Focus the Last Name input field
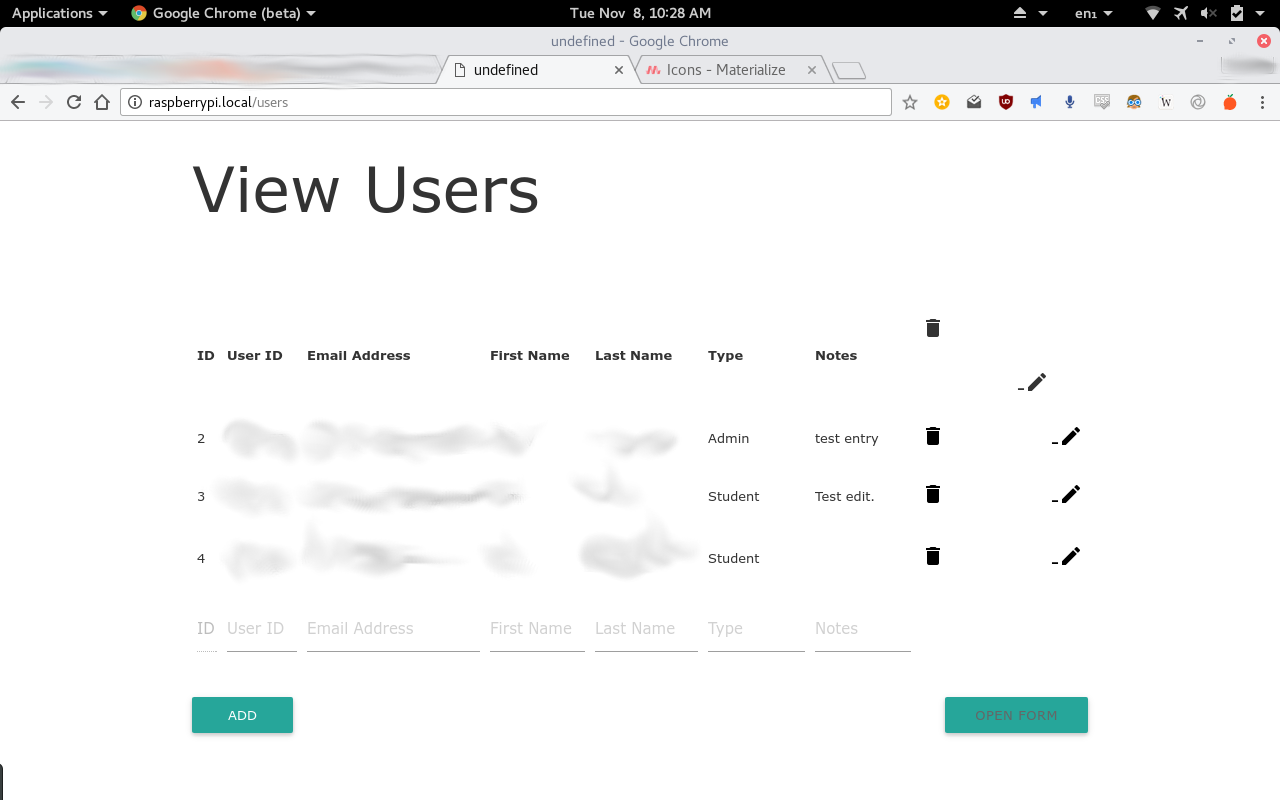 [646, 629]
